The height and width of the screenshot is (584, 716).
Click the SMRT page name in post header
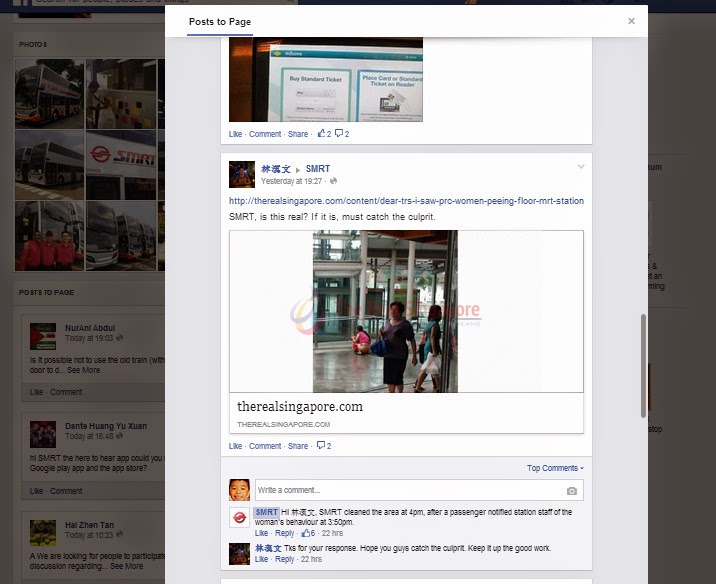tap(318, 169)
